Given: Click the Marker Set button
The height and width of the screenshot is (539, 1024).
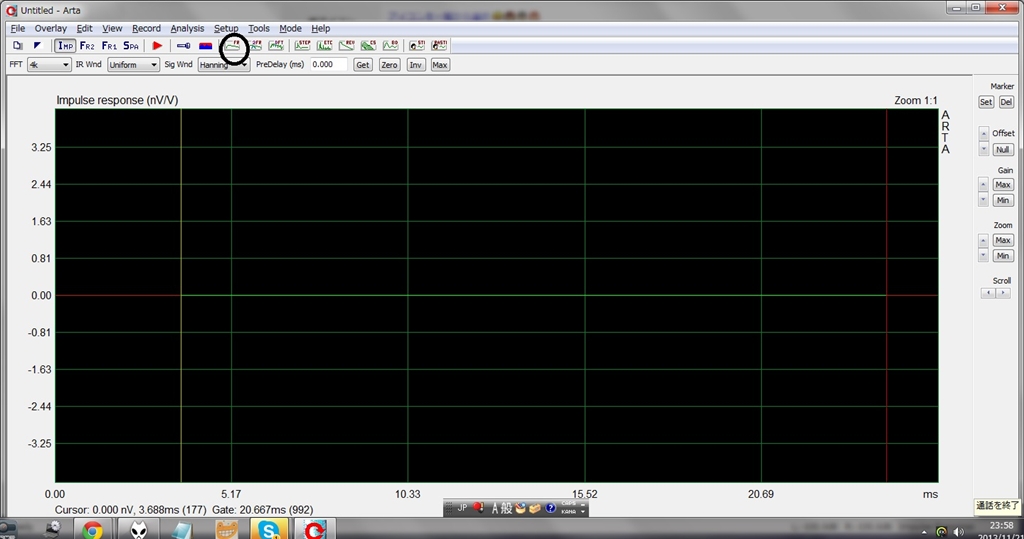Looking at the screenshot, I should [x=986, y=102].
